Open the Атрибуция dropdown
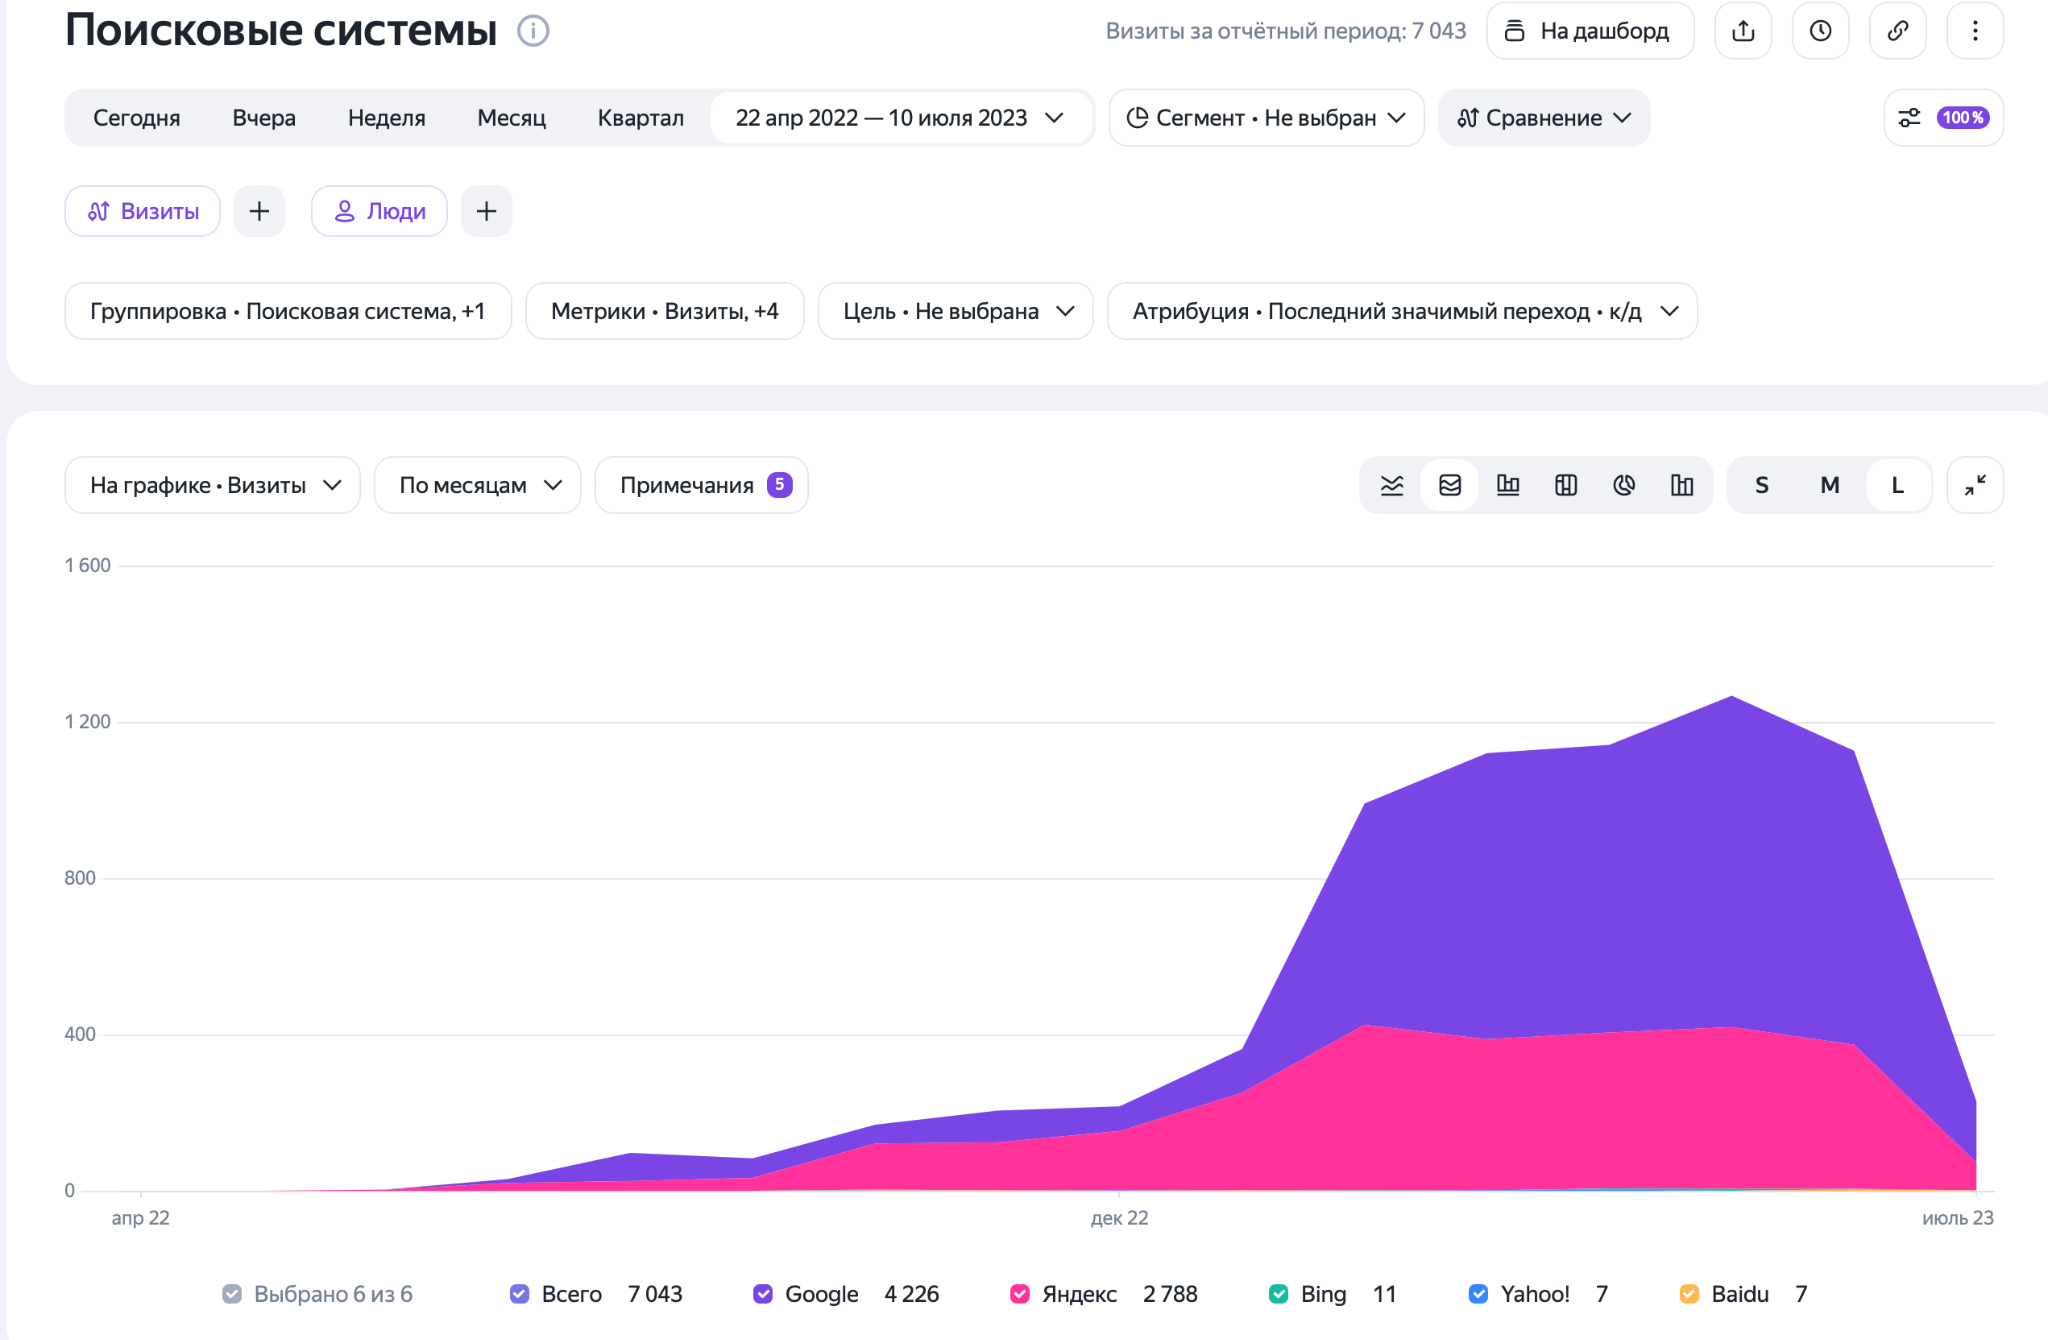Screen dimensions: 2048x1340 pyautogui.click(x=1402, y=311)
